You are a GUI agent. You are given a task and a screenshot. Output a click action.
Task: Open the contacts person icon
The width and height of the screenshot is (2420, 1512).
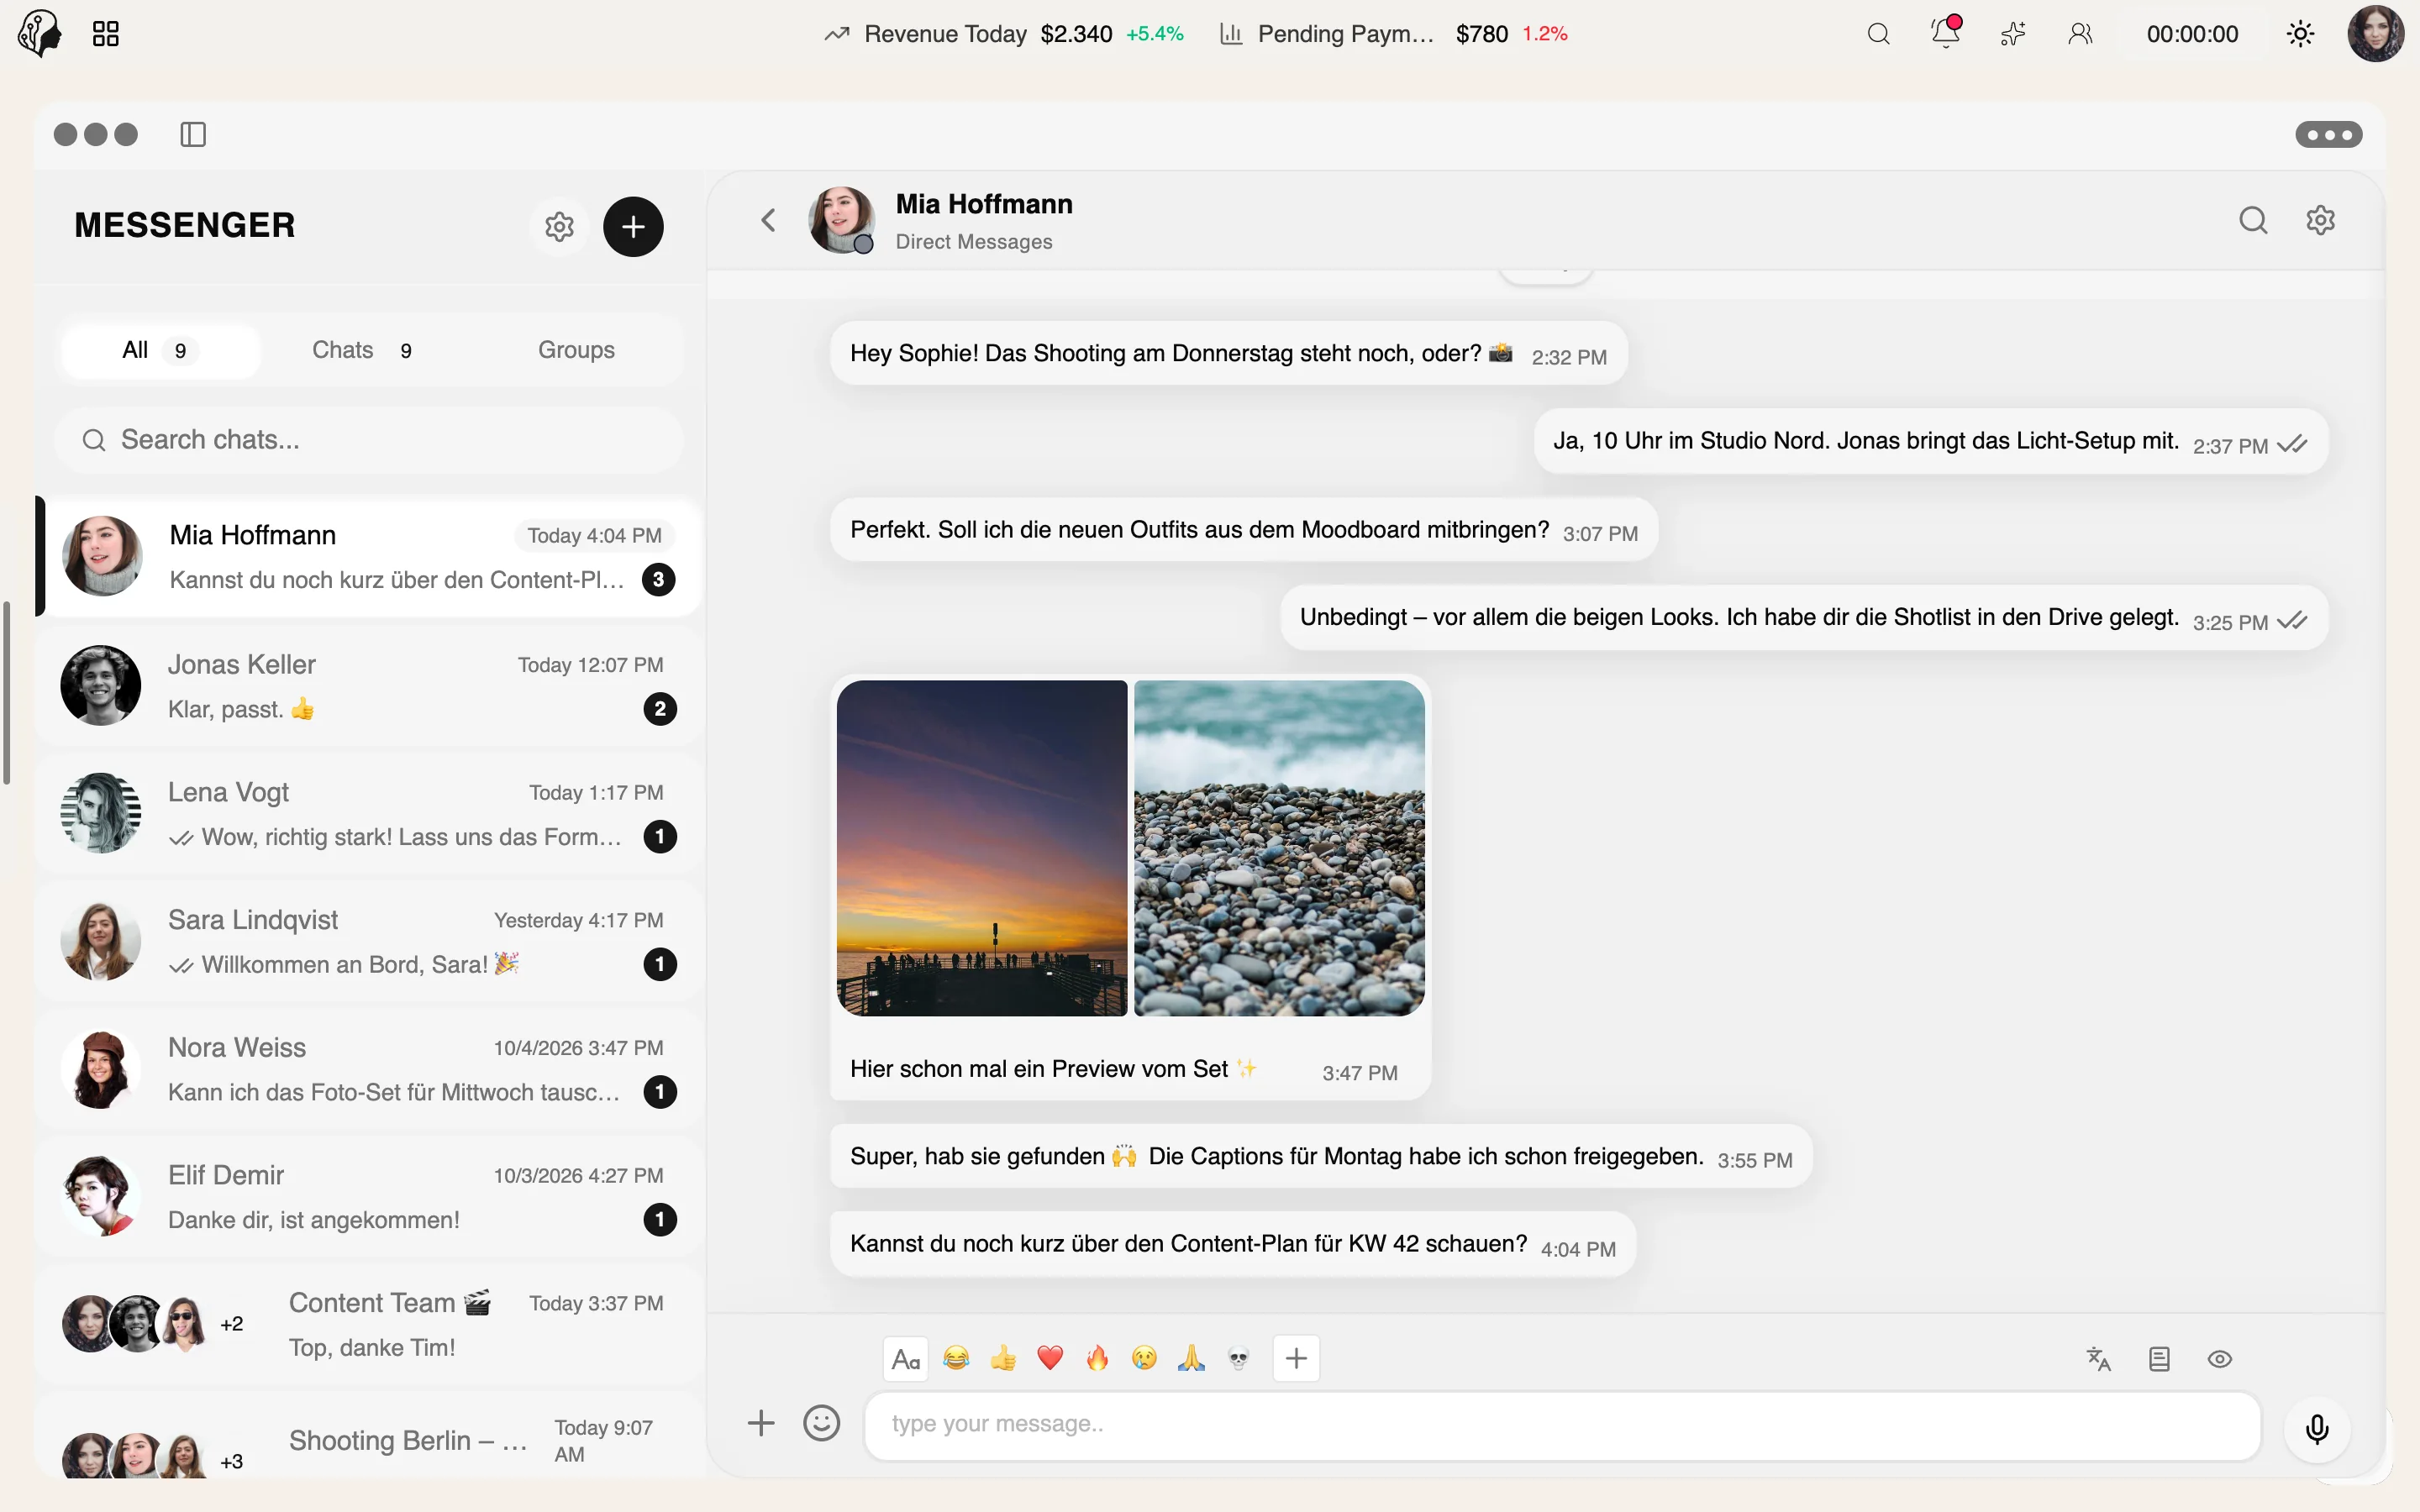pyautogui.click(x=2080, y=34)
